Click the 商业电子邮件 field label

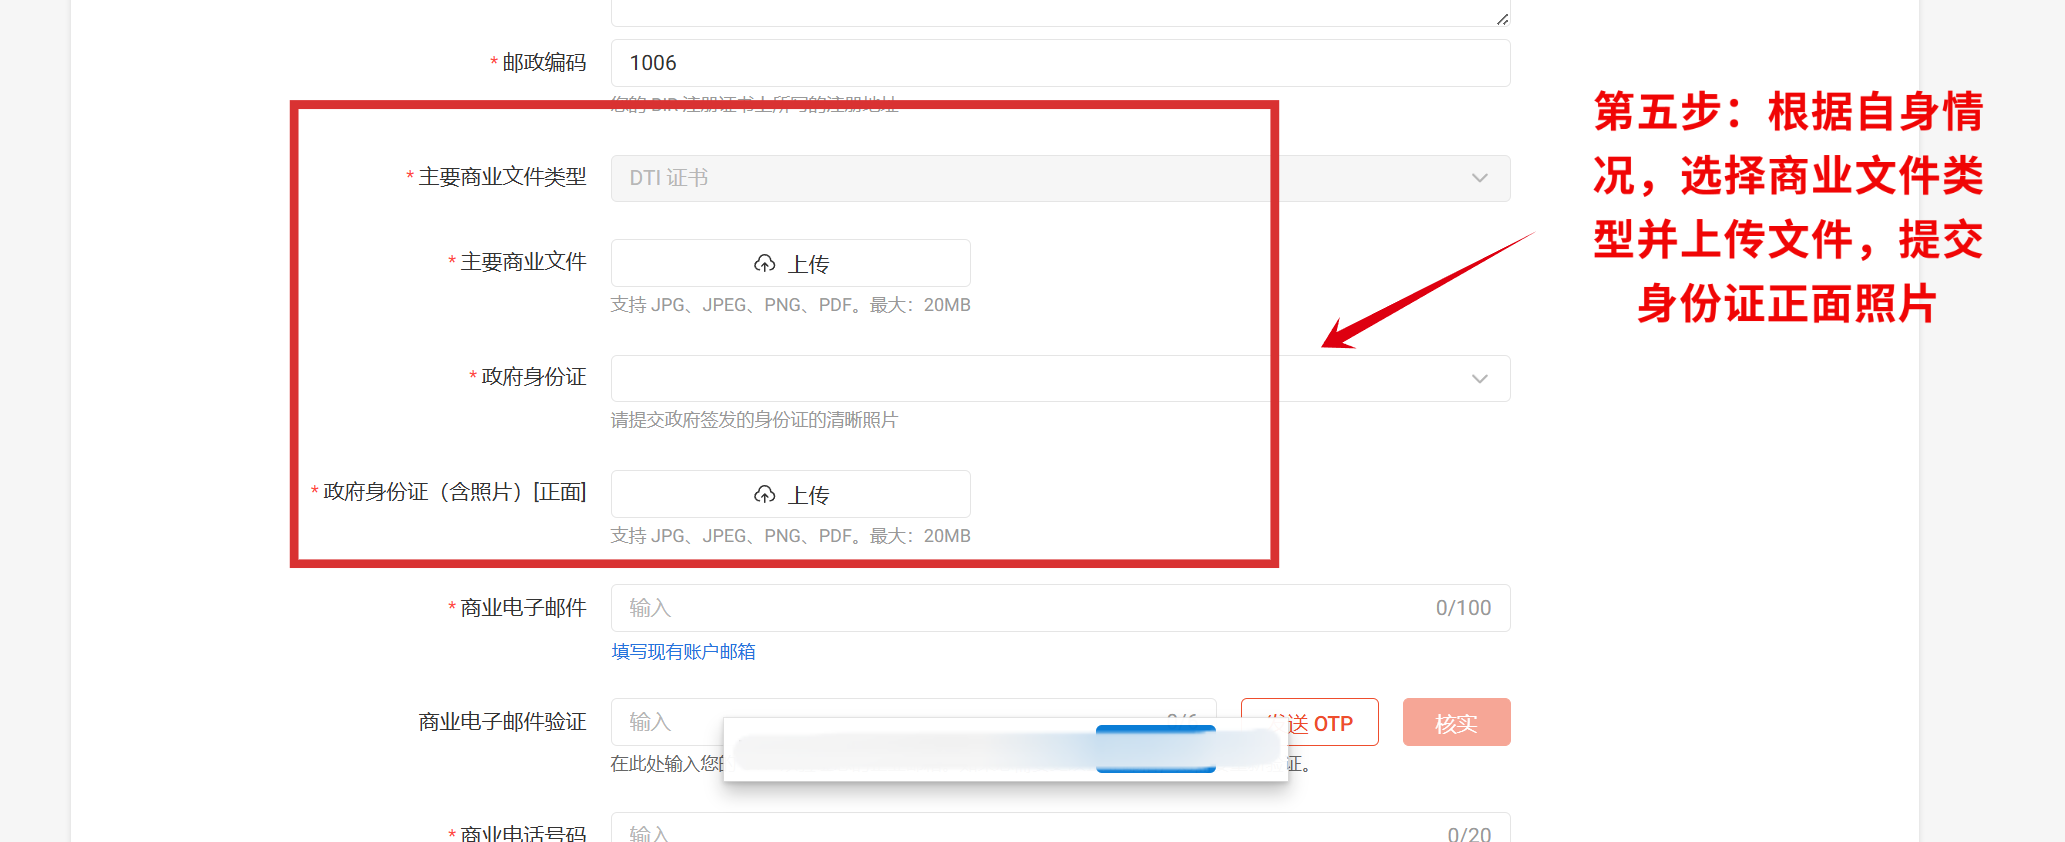point(523,608)
